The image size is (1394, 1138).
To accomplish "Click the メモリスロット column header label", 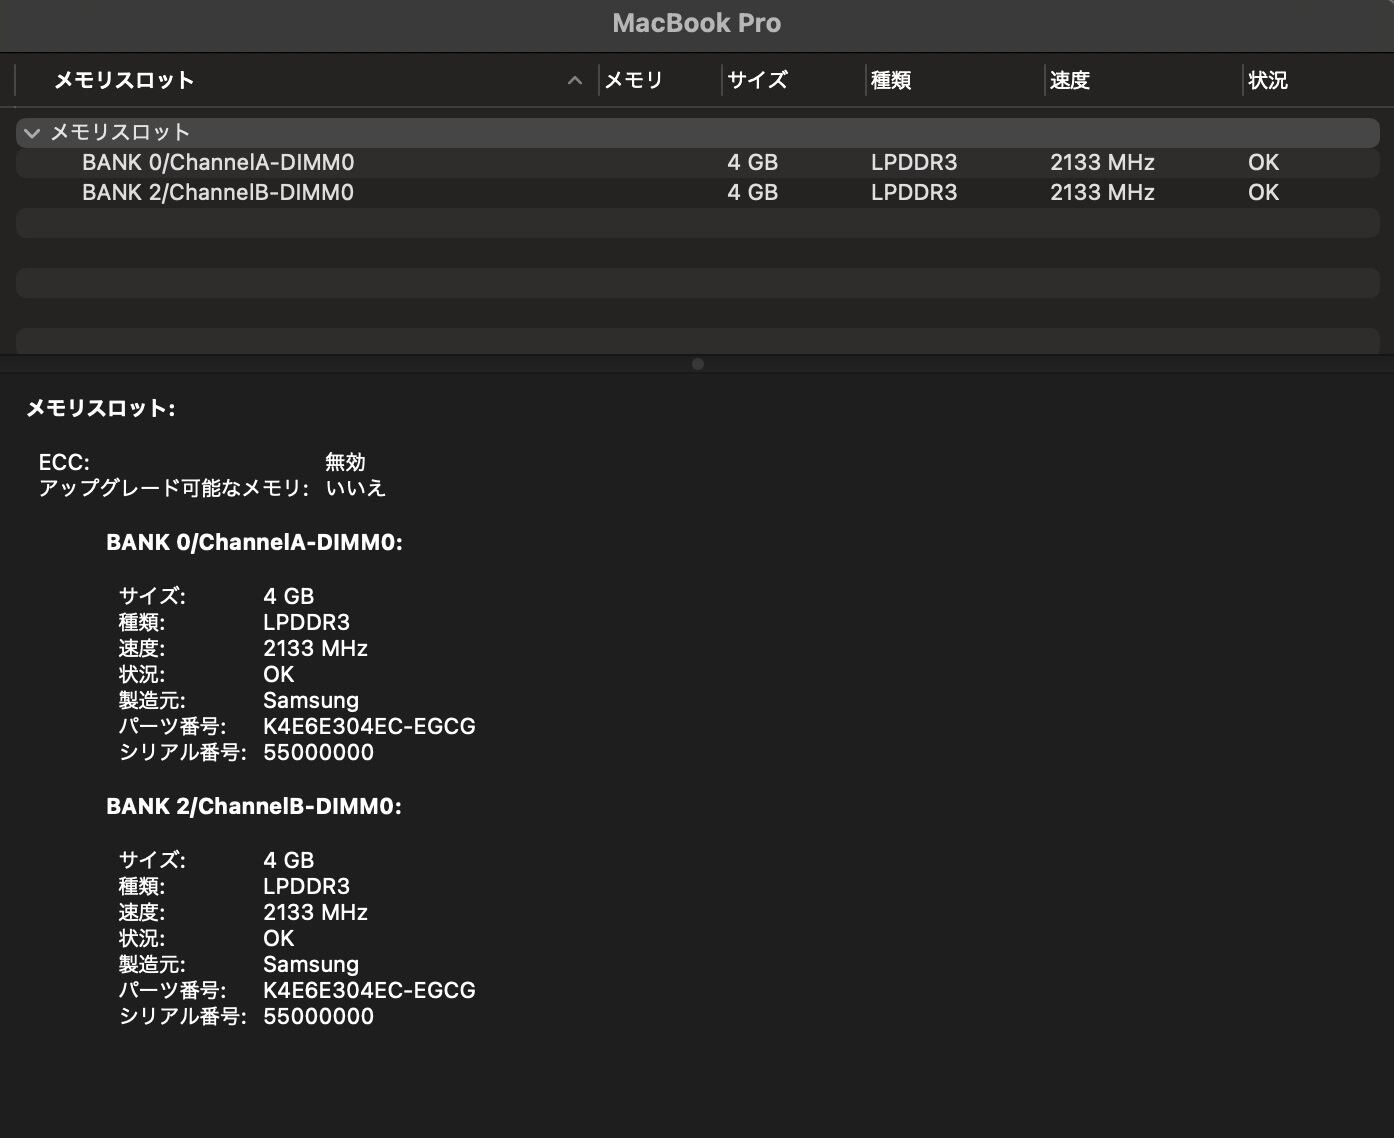I will click(x=123, y=80).
